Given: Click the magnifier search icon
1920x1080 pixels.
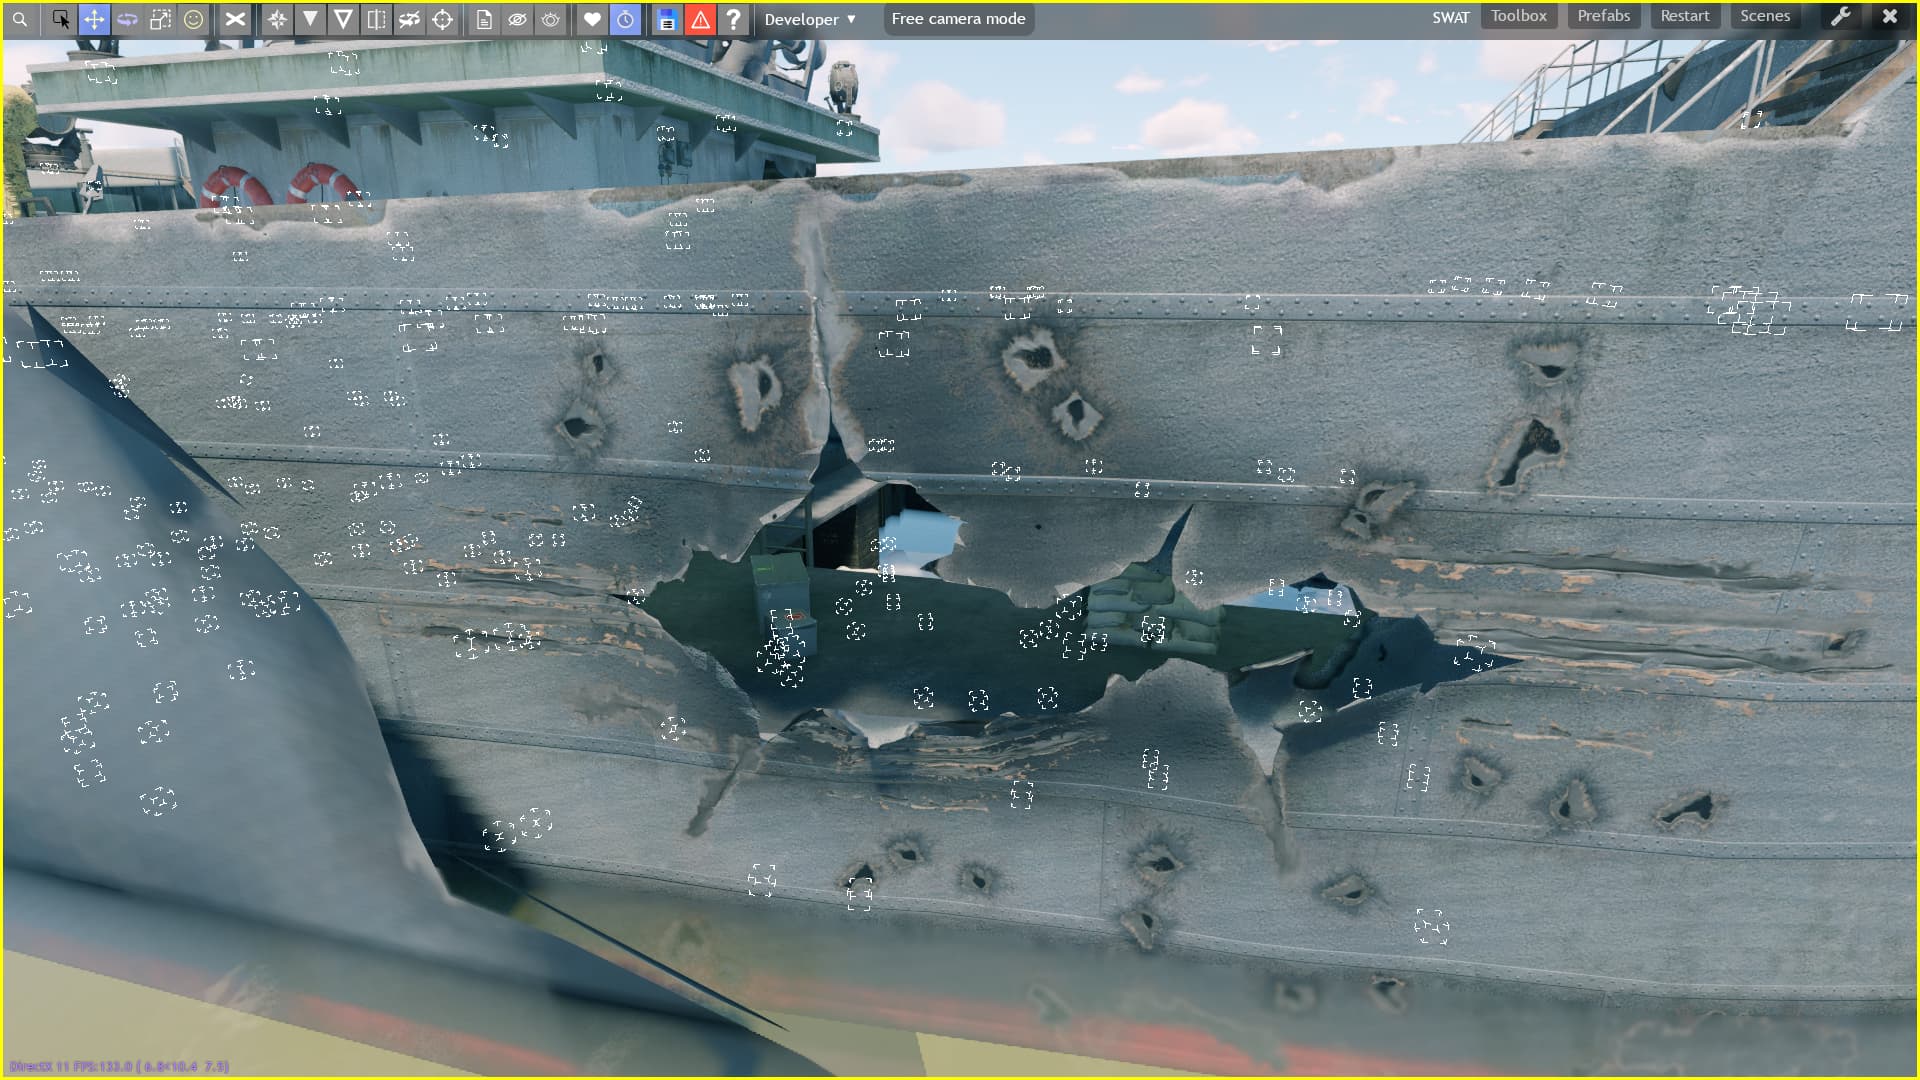Looking at the screenshot, I should click(20, 19).
